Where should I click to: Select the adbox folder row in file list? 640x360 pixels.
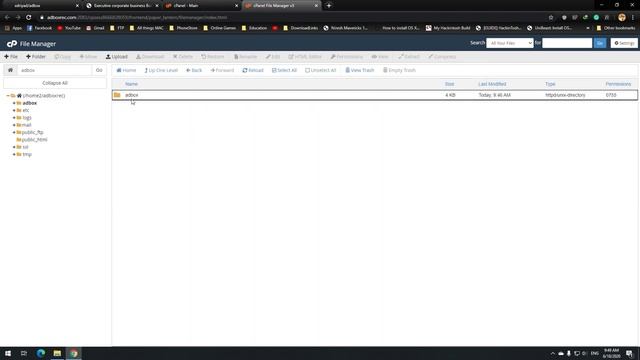(375, 95)
